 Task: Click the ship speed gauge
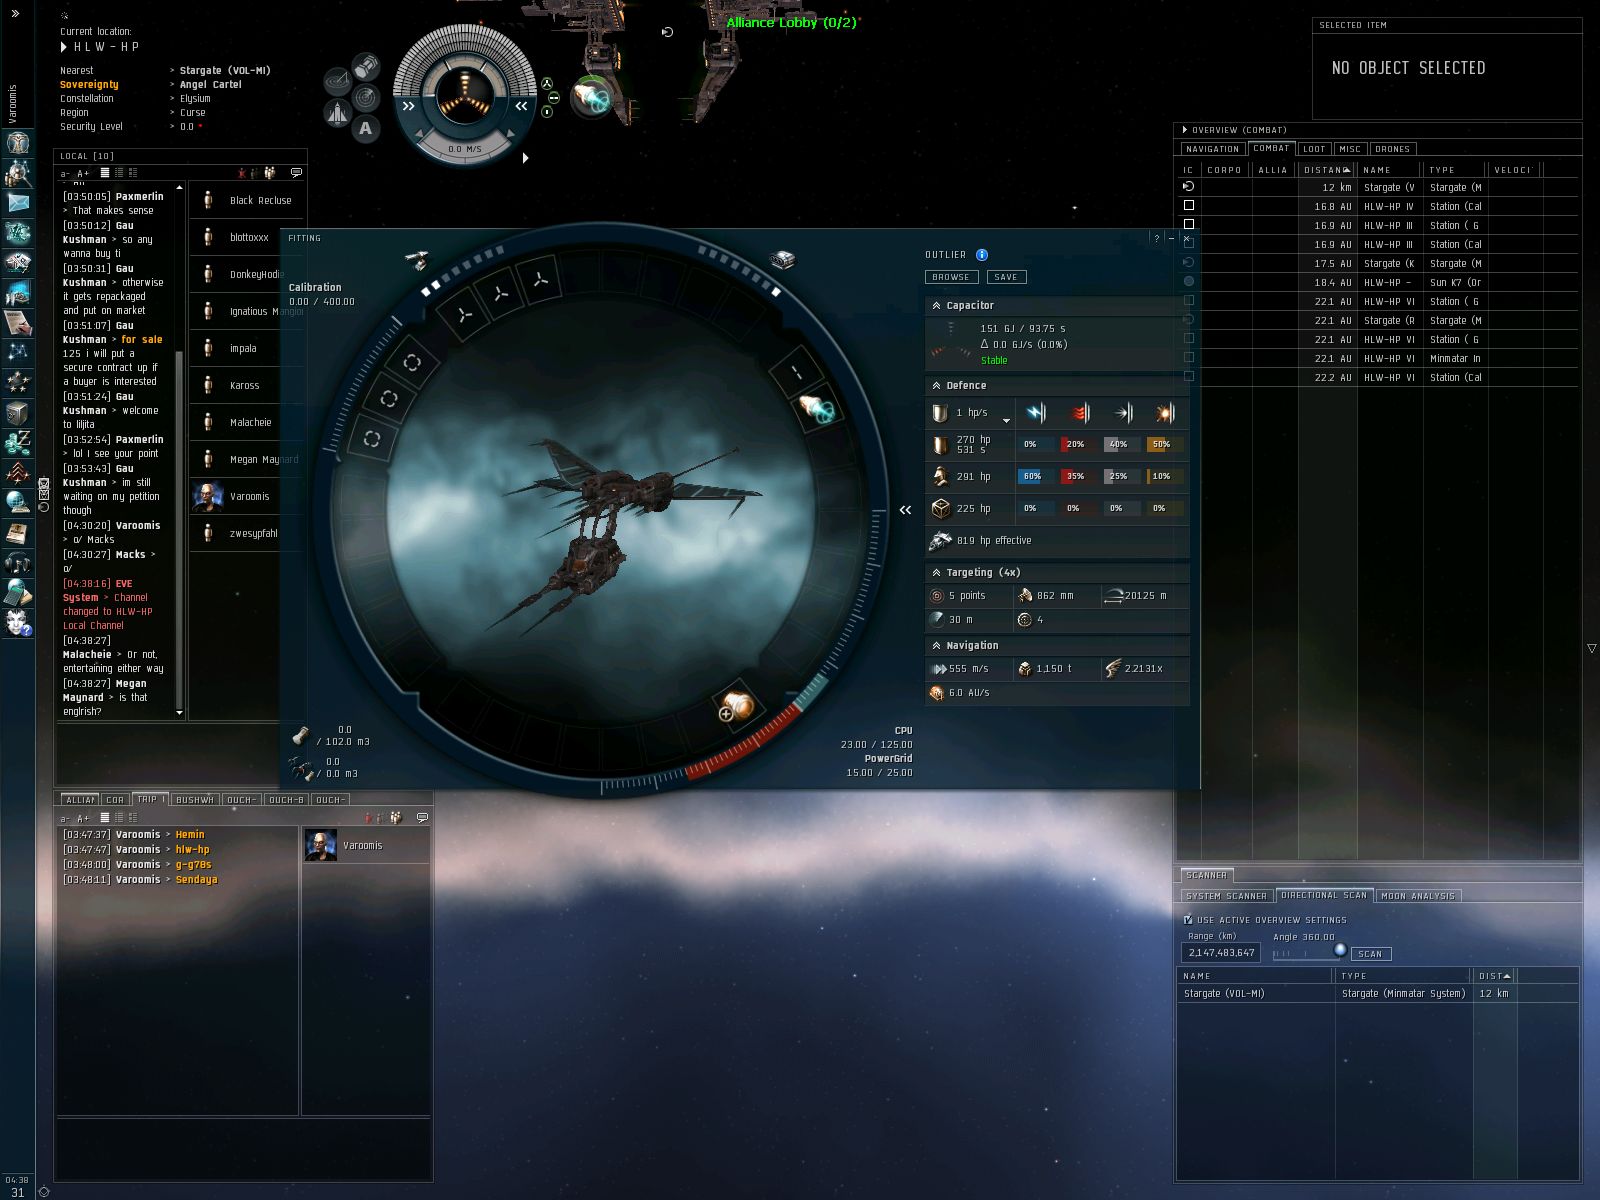click(464, 149)
